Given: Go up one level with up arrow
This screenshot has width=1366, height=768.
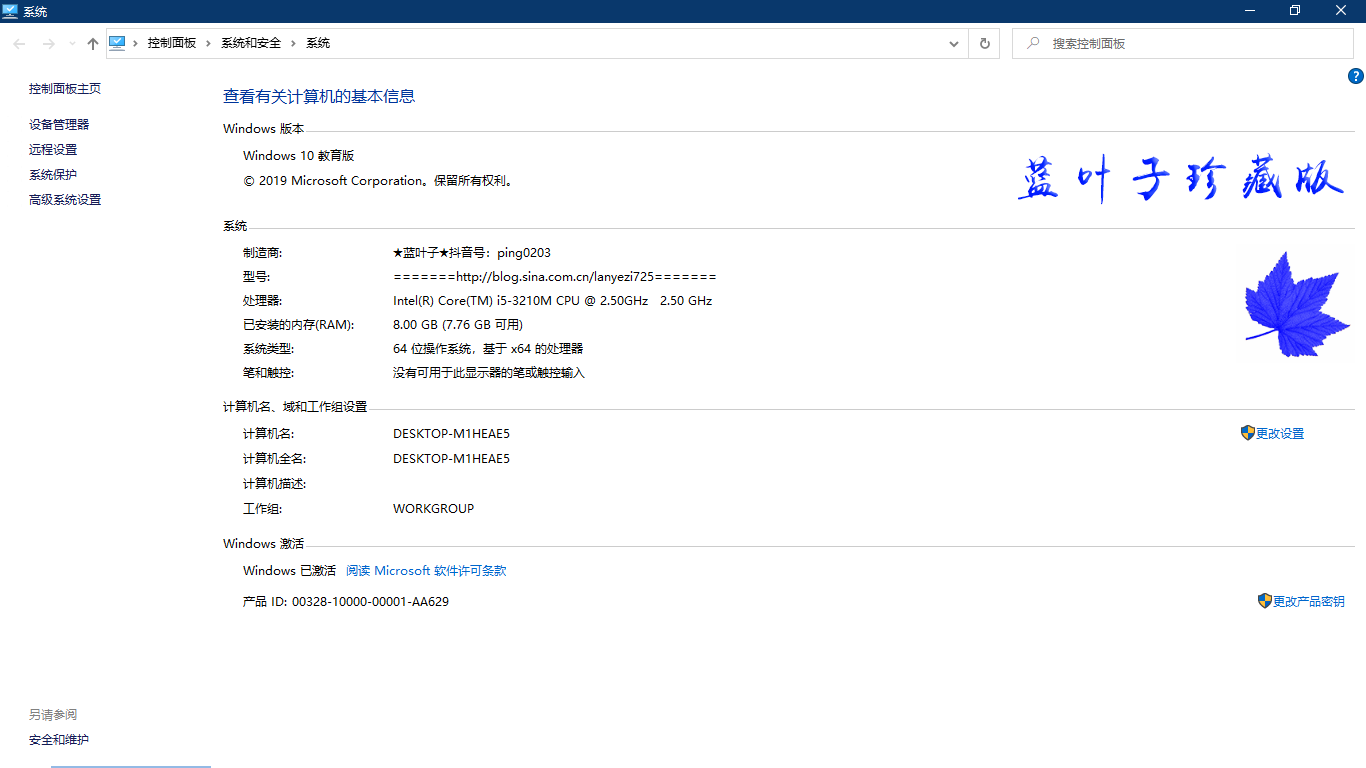Looking at the screenshot, I should coord(93,44).
